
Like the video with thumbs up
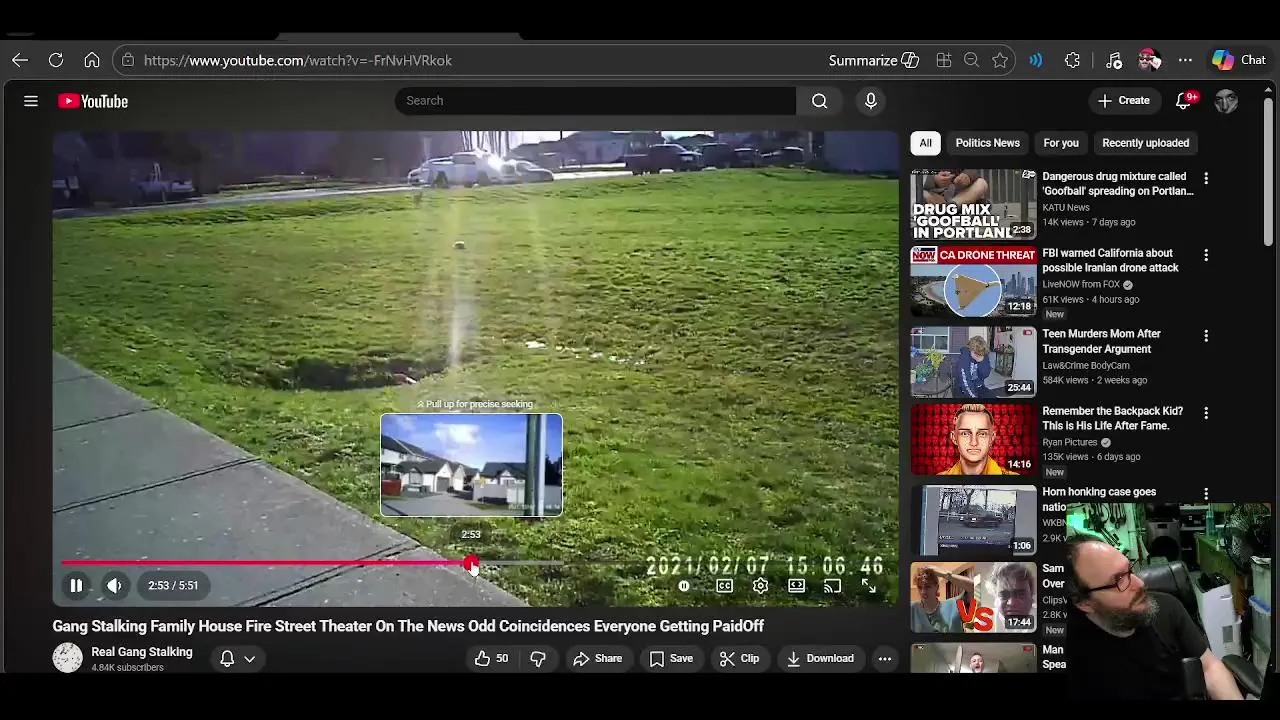(491, 658)
